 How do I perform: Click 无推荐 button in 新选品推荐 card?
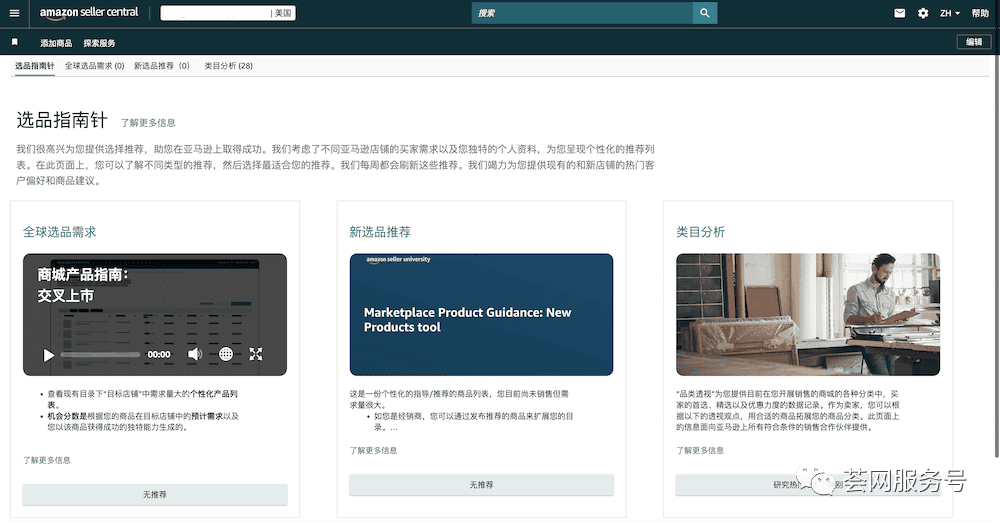[x=482, y=485]
